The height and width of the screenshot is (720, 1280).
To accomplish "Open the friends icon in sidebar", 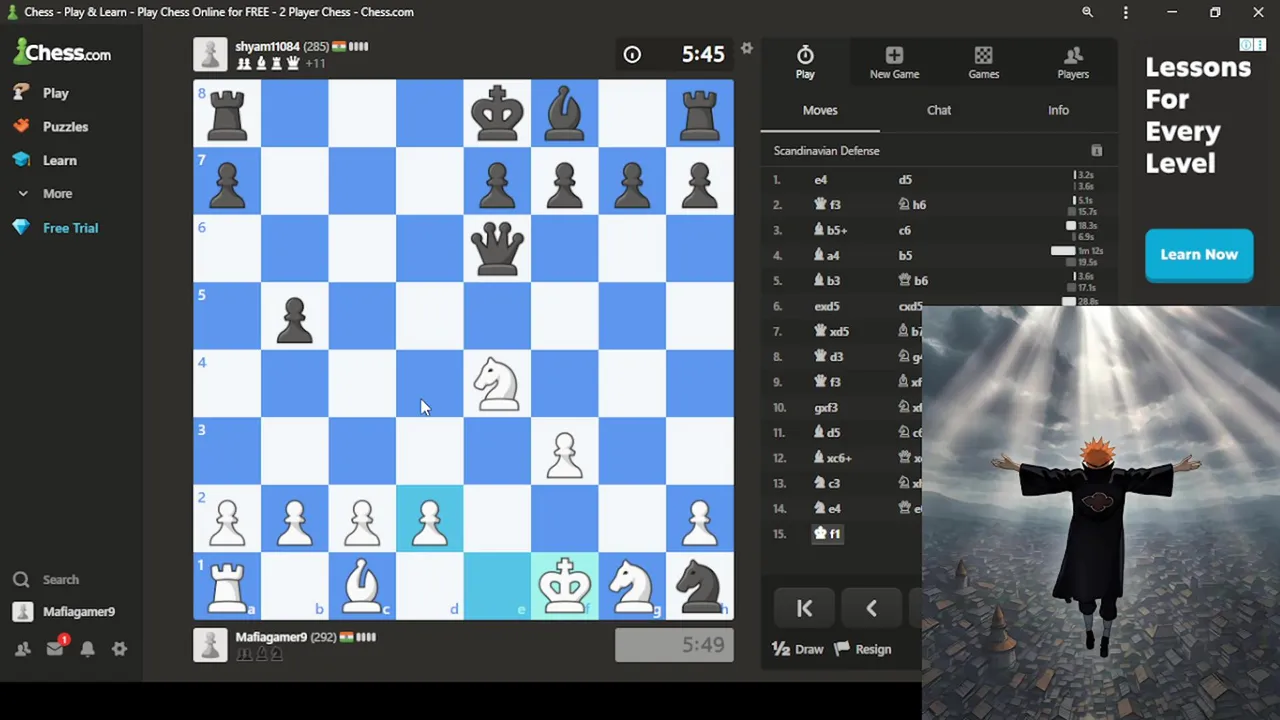I will click(22, 649).
